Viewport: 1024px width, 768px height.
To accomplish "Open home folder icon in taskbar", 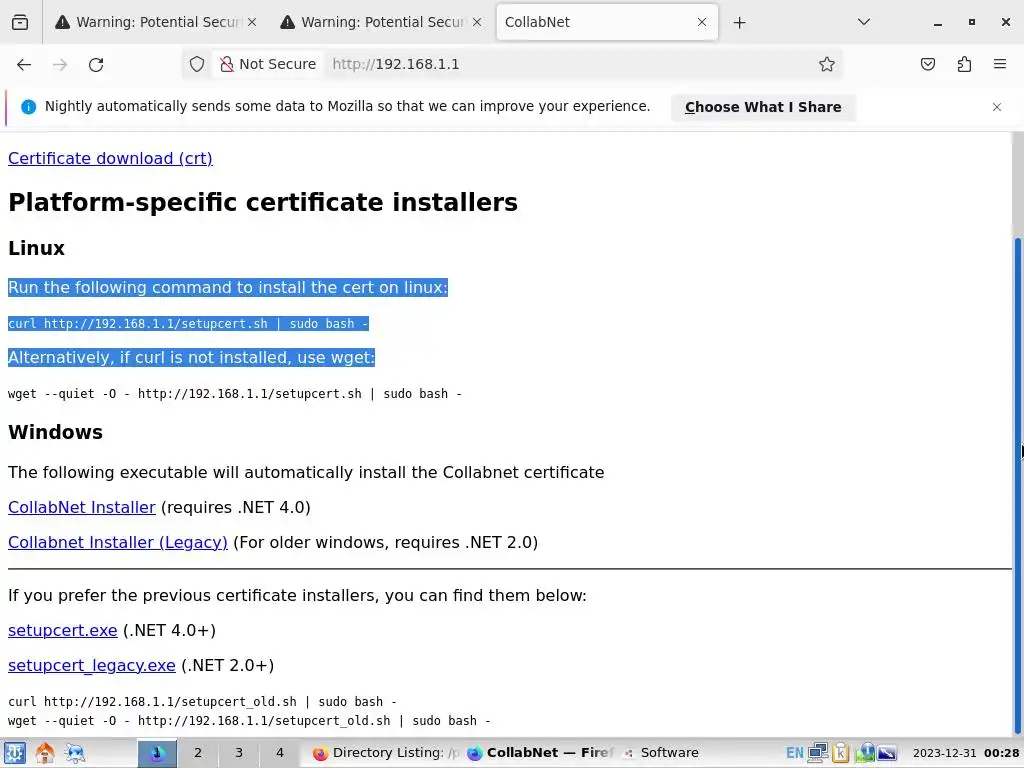I will (x=45, y=753).
